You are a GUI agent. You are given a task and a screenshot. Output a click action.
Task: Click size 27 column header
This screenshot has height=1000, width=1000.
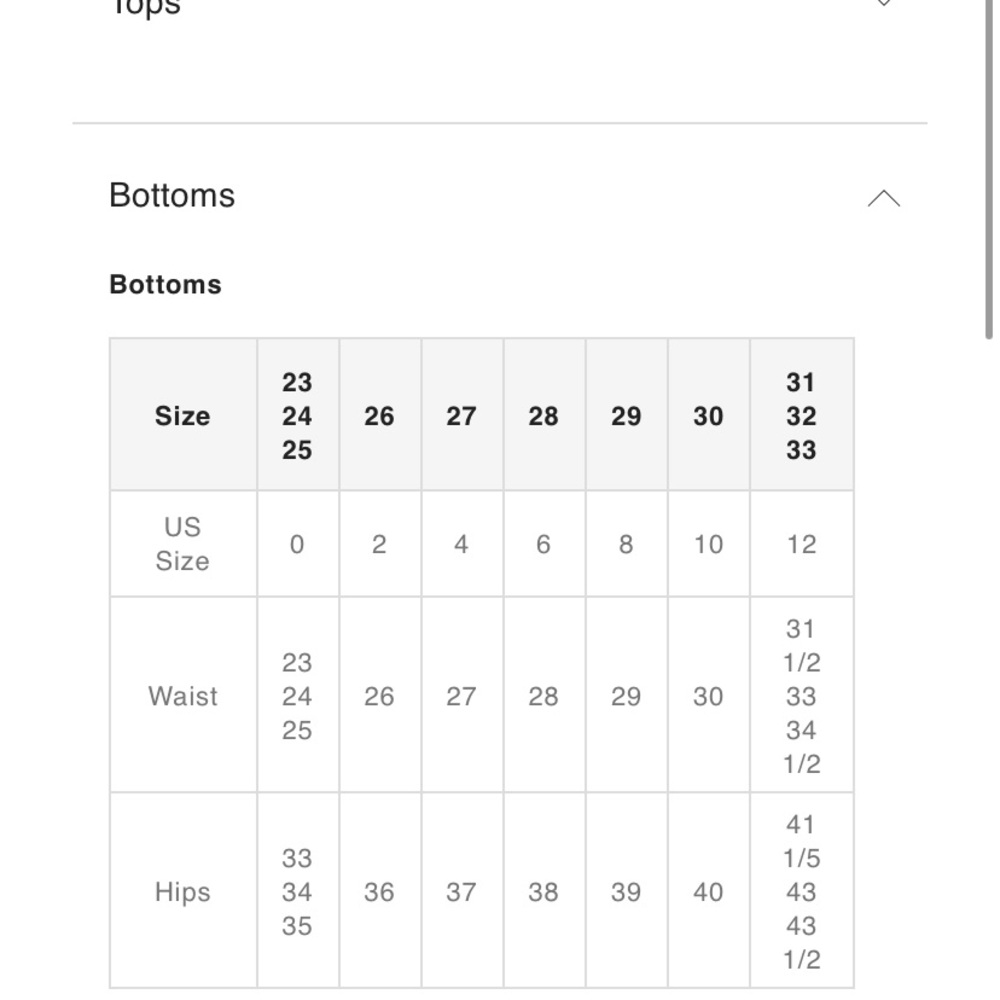[462, 415]
